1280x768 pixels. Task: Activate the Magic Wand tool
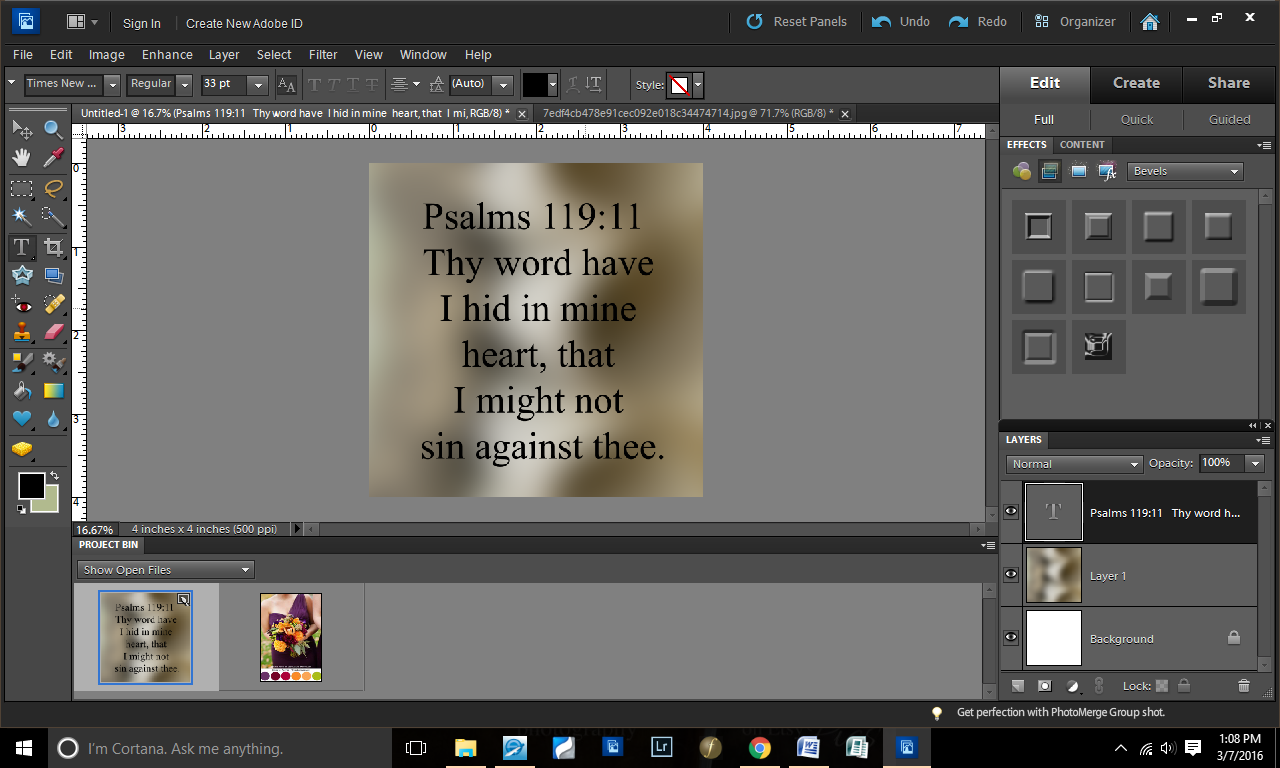click(22, 216)
